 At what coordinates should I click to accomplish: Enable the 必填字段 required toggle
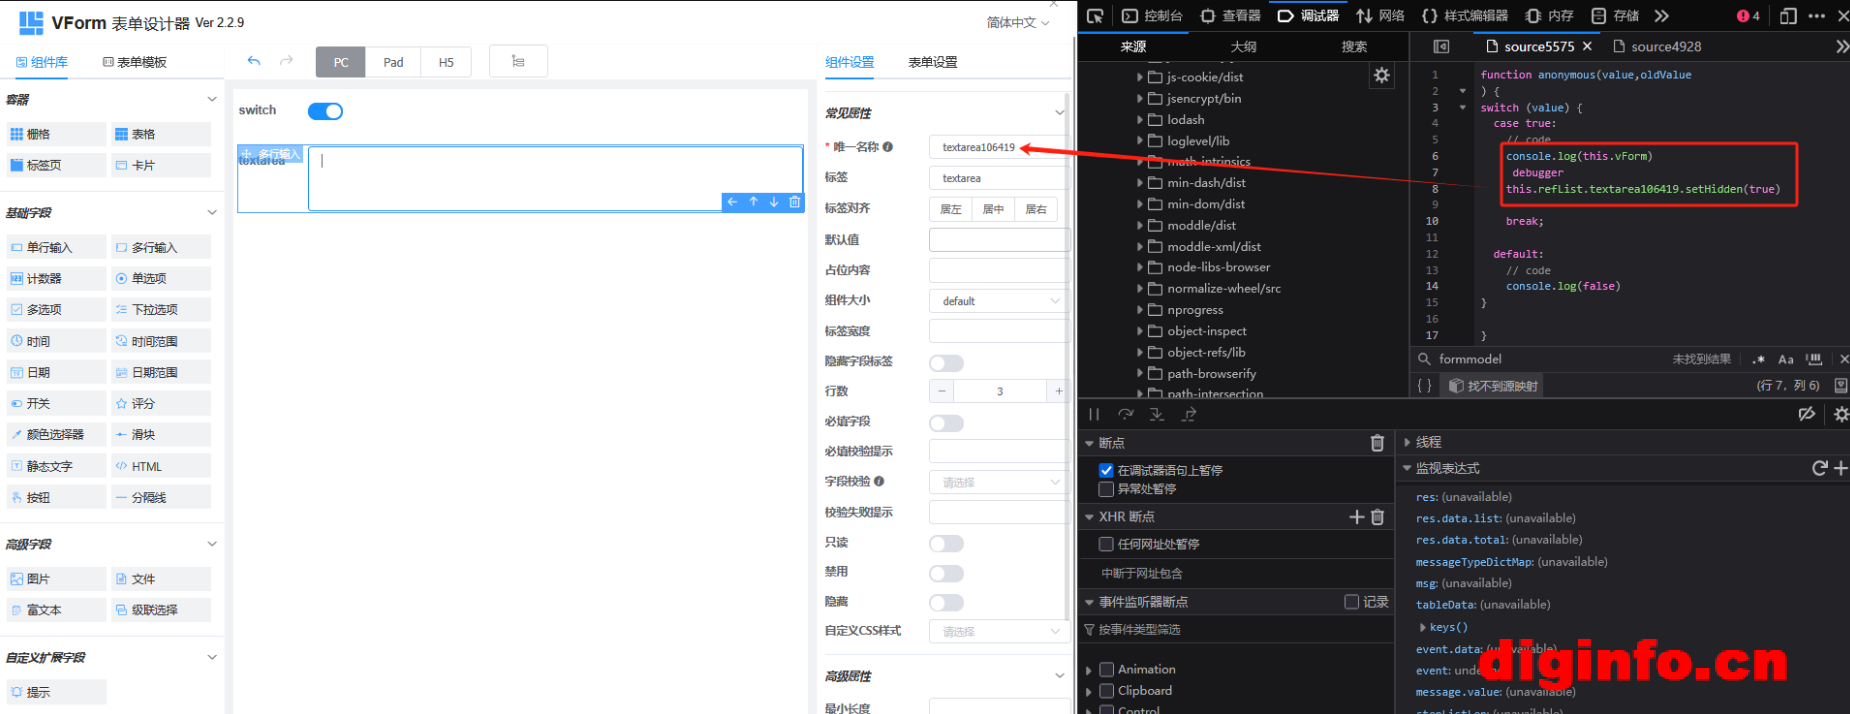[x=946, y=423]
